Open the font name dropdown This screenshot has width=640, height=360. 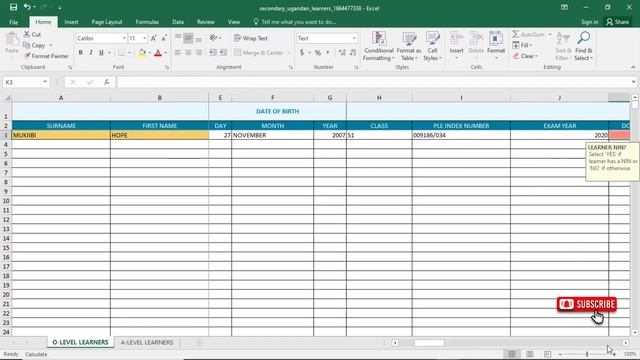[x=124, y=38]
